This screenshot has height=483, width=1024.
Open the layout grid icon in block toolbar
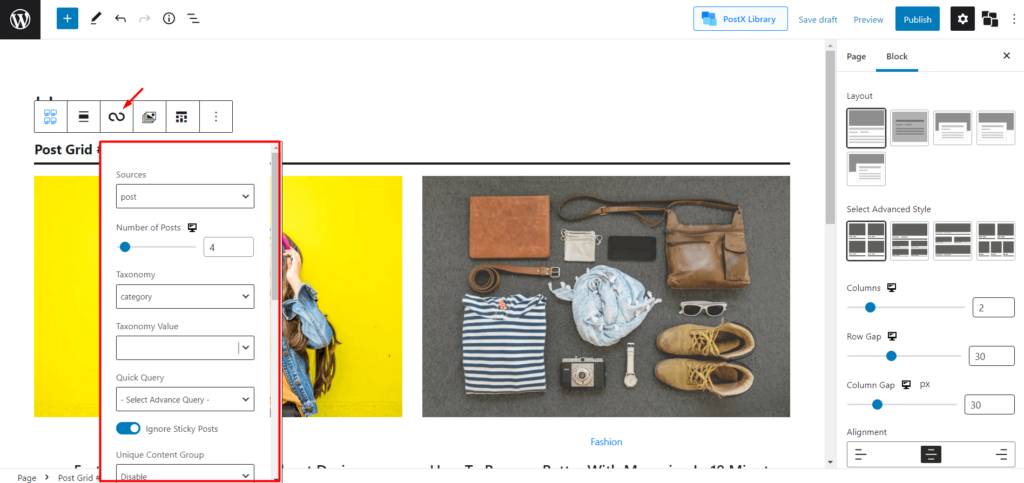pos(182,117)
